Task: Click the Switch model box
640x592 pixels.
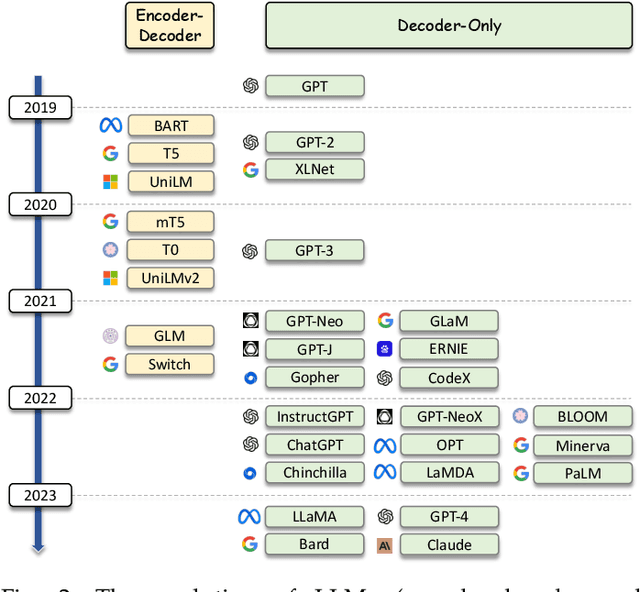Action: (x=170, y=364)
